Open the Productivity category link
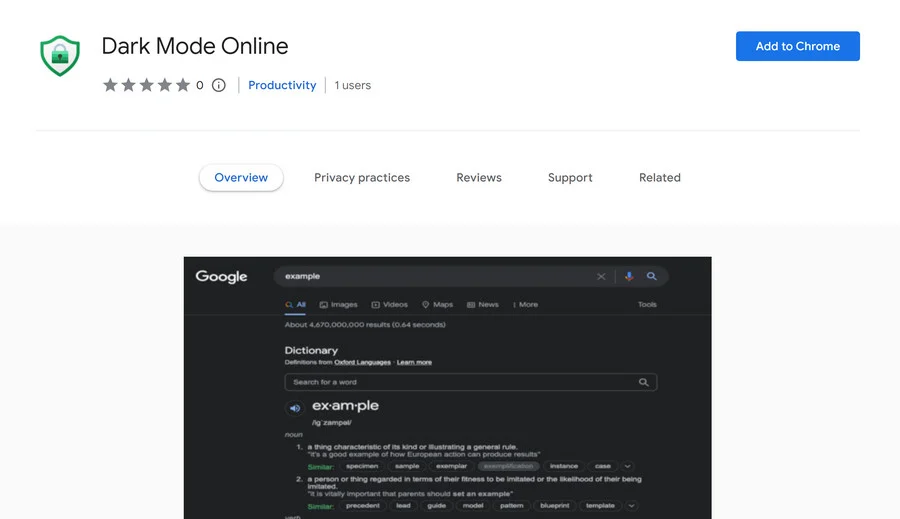Viewport: 900px width, 519px height. 282,85
